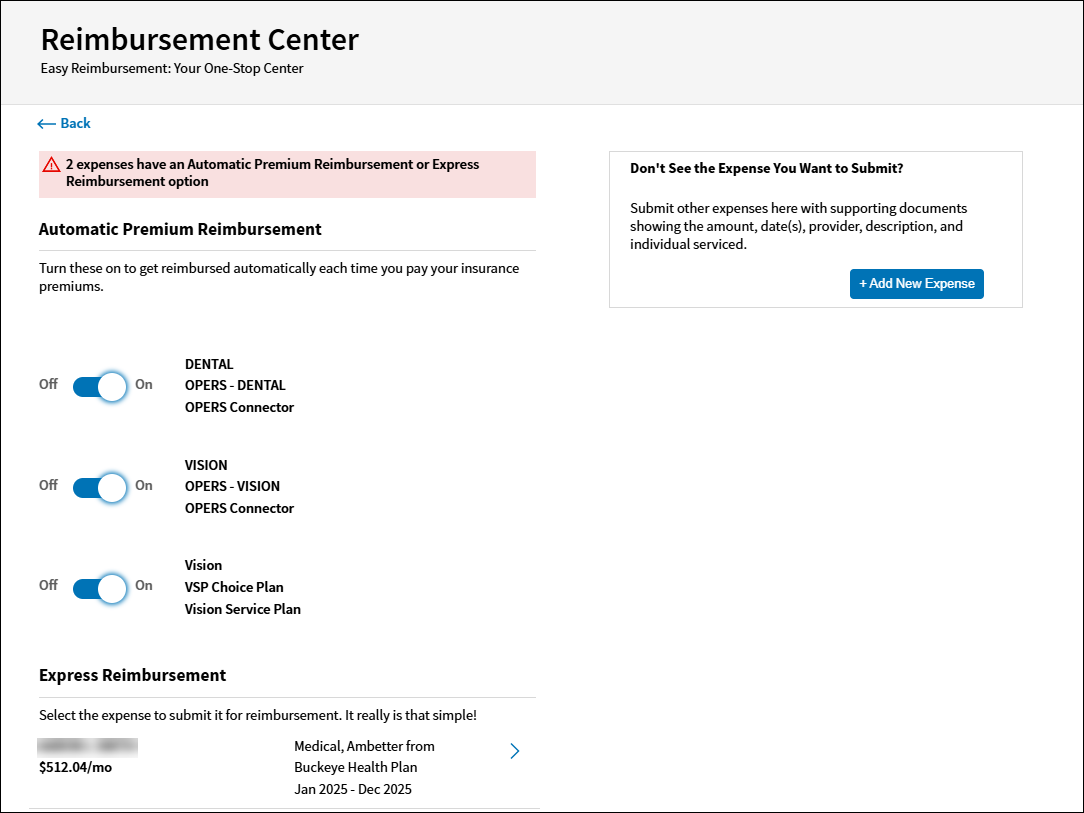
Task: Click the Add New Expense button
Action: click(x=917, y=284)
